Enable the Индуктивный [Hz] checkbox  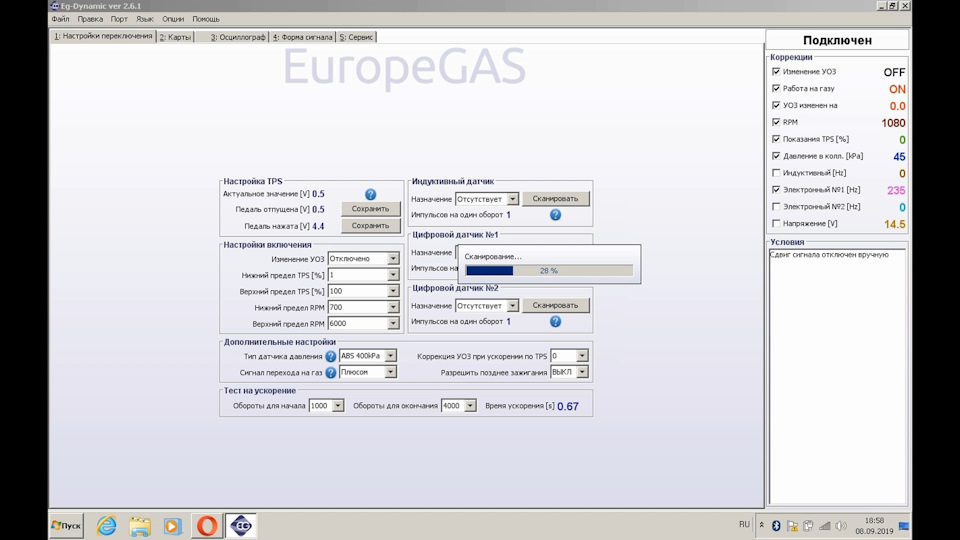tap(776, 173)
